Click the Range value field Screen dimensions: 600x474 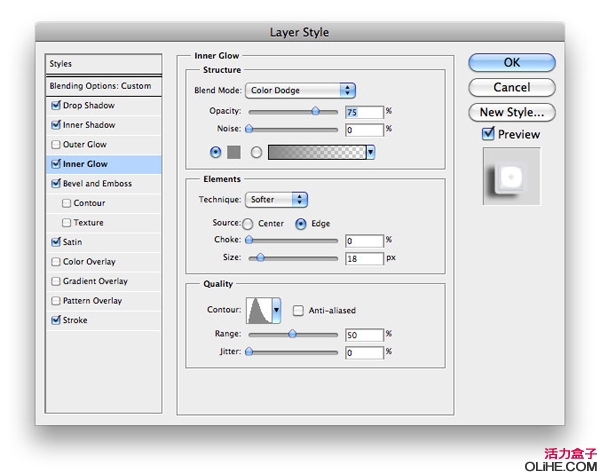pos(364,335)
